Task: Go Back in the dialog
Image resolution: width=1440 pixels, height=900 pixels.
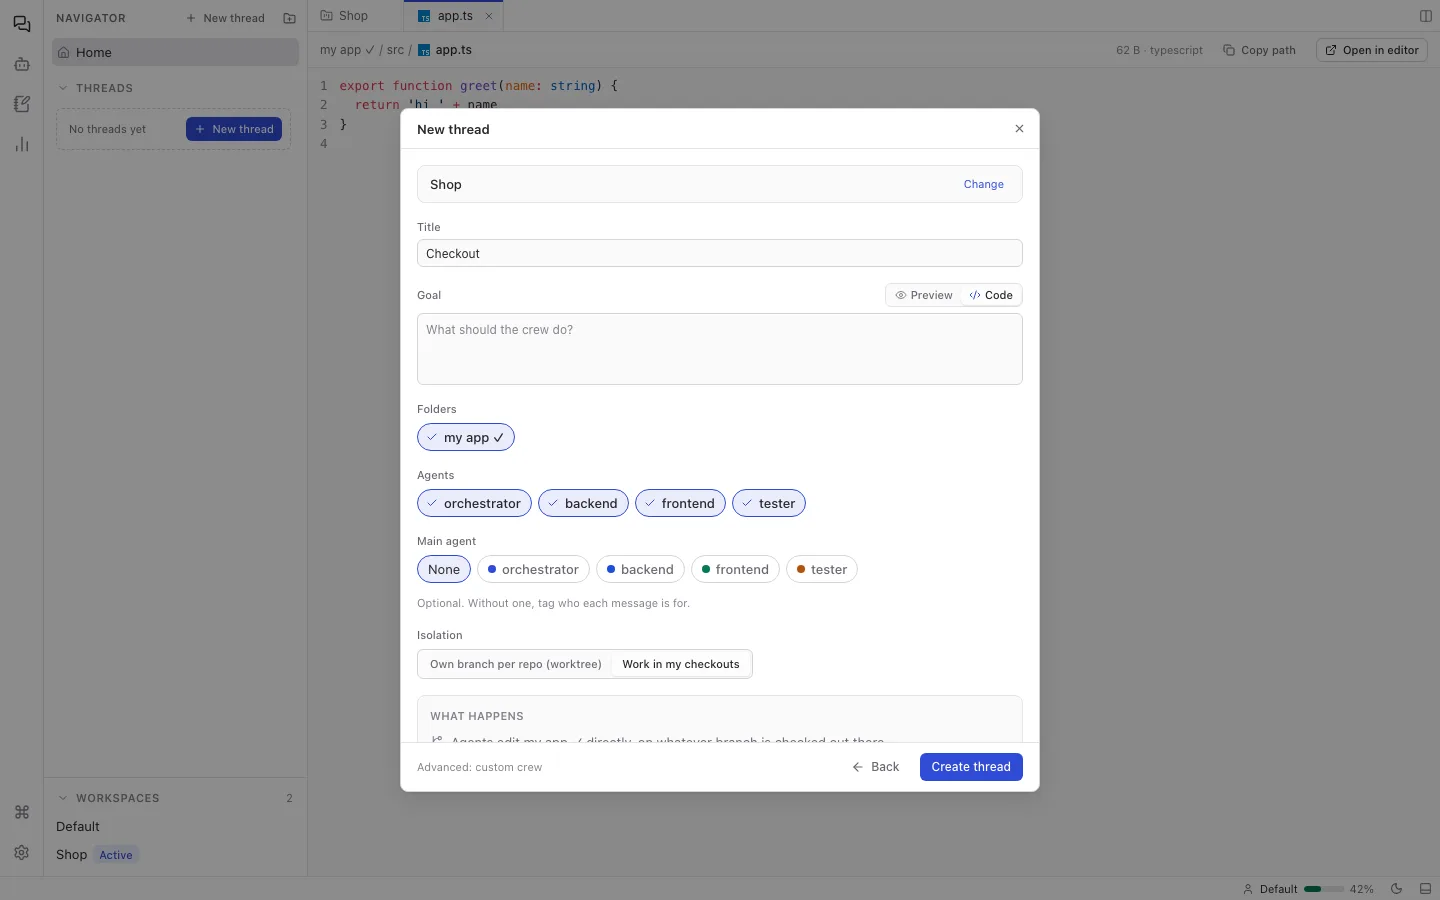Action: (876, 767)
